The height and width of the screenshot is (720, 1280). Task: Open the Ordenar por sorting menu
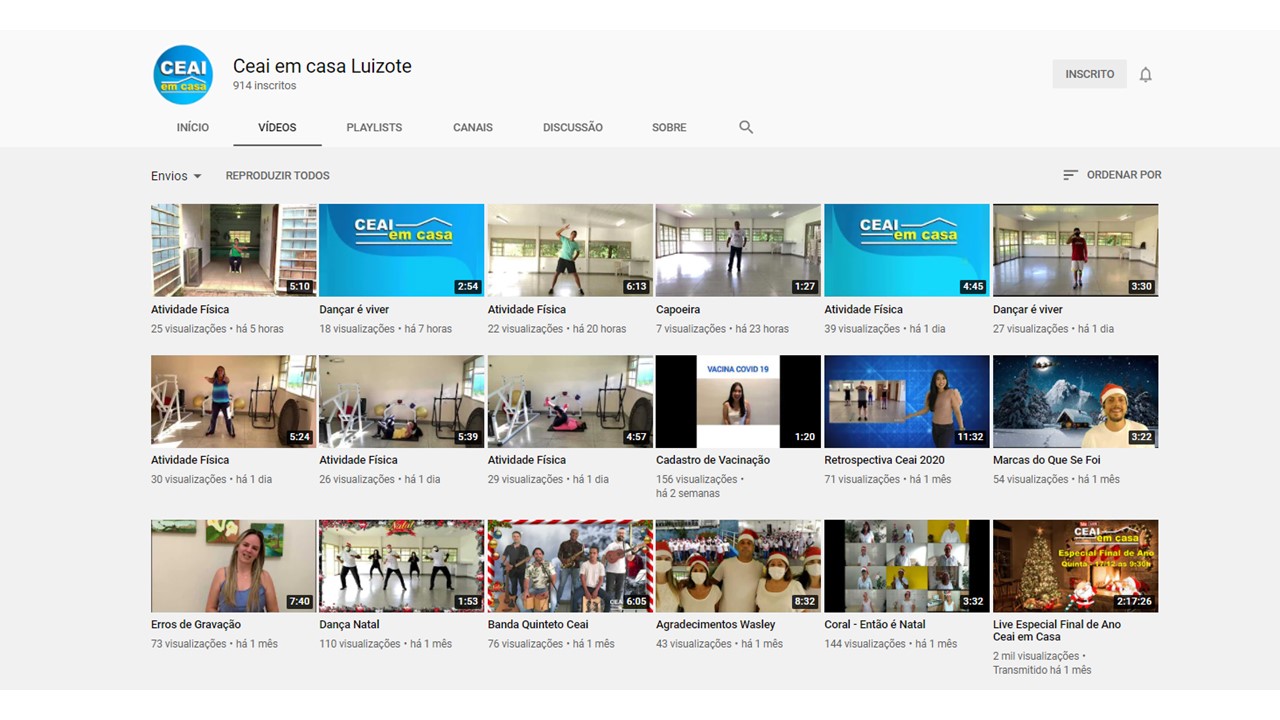[1112, 175]
